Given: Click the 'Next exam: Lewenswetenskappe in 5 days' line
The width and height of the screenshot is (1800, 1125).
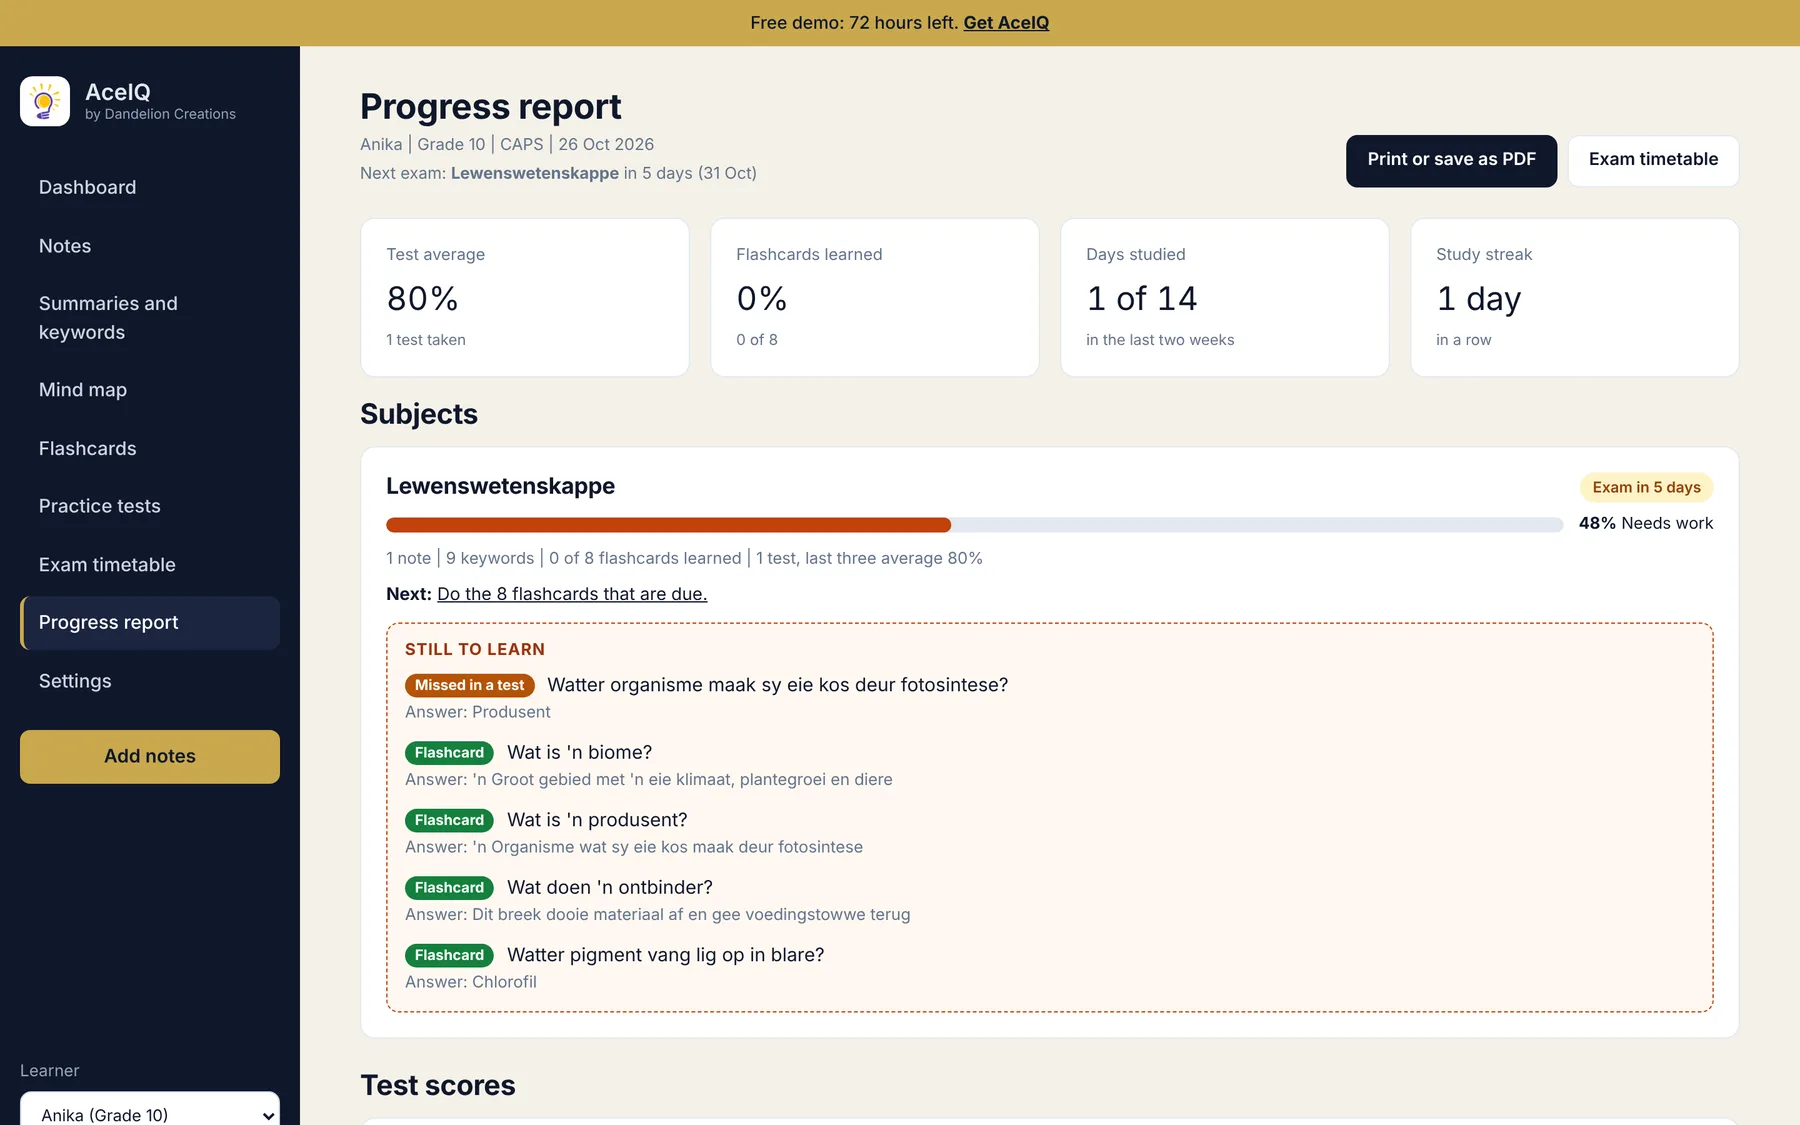Looking at the screenshot, I should click(558, 173).
